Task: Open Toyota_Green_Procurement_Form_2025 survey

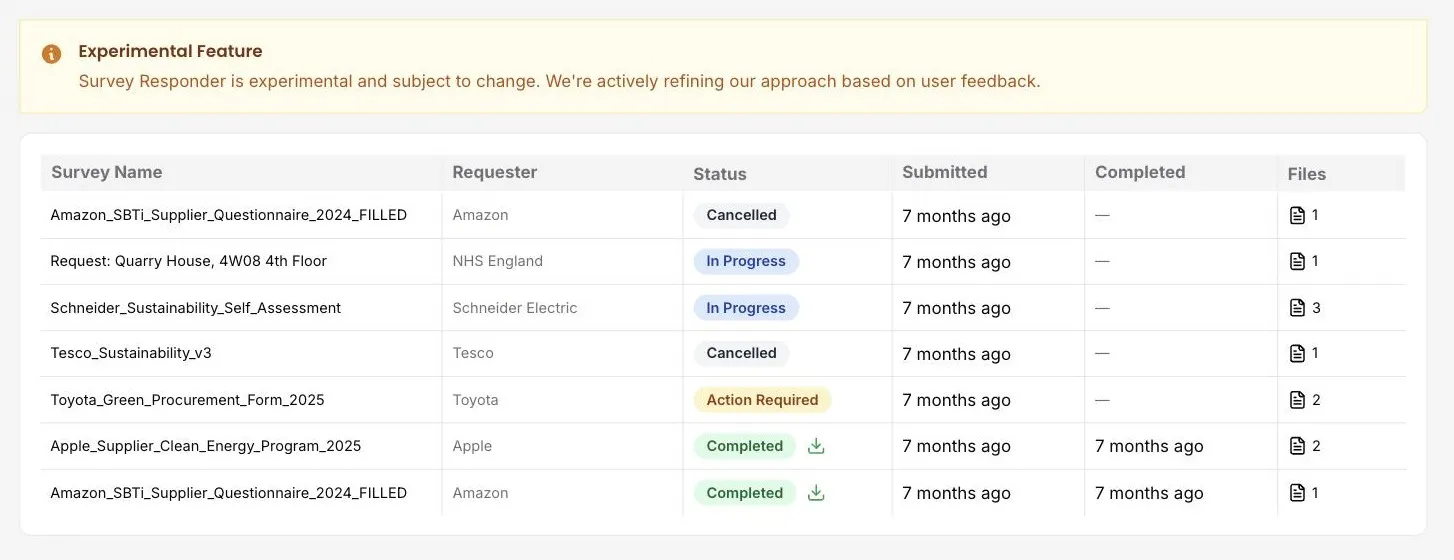Action: [187, 400]
